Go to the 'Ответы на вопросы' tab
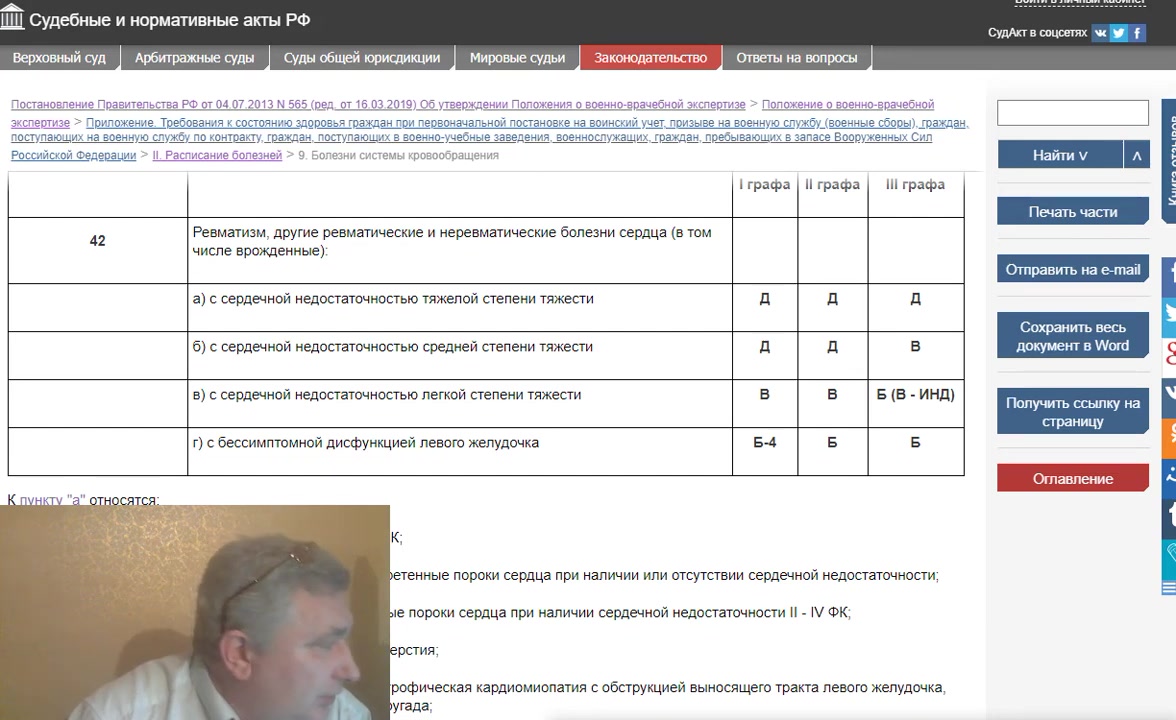1176x720 pixels. (796, 58)
